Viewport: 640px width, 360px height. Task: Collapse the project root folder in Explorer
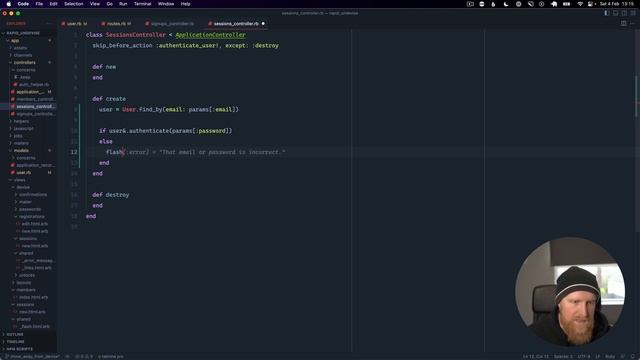[23, 33]
